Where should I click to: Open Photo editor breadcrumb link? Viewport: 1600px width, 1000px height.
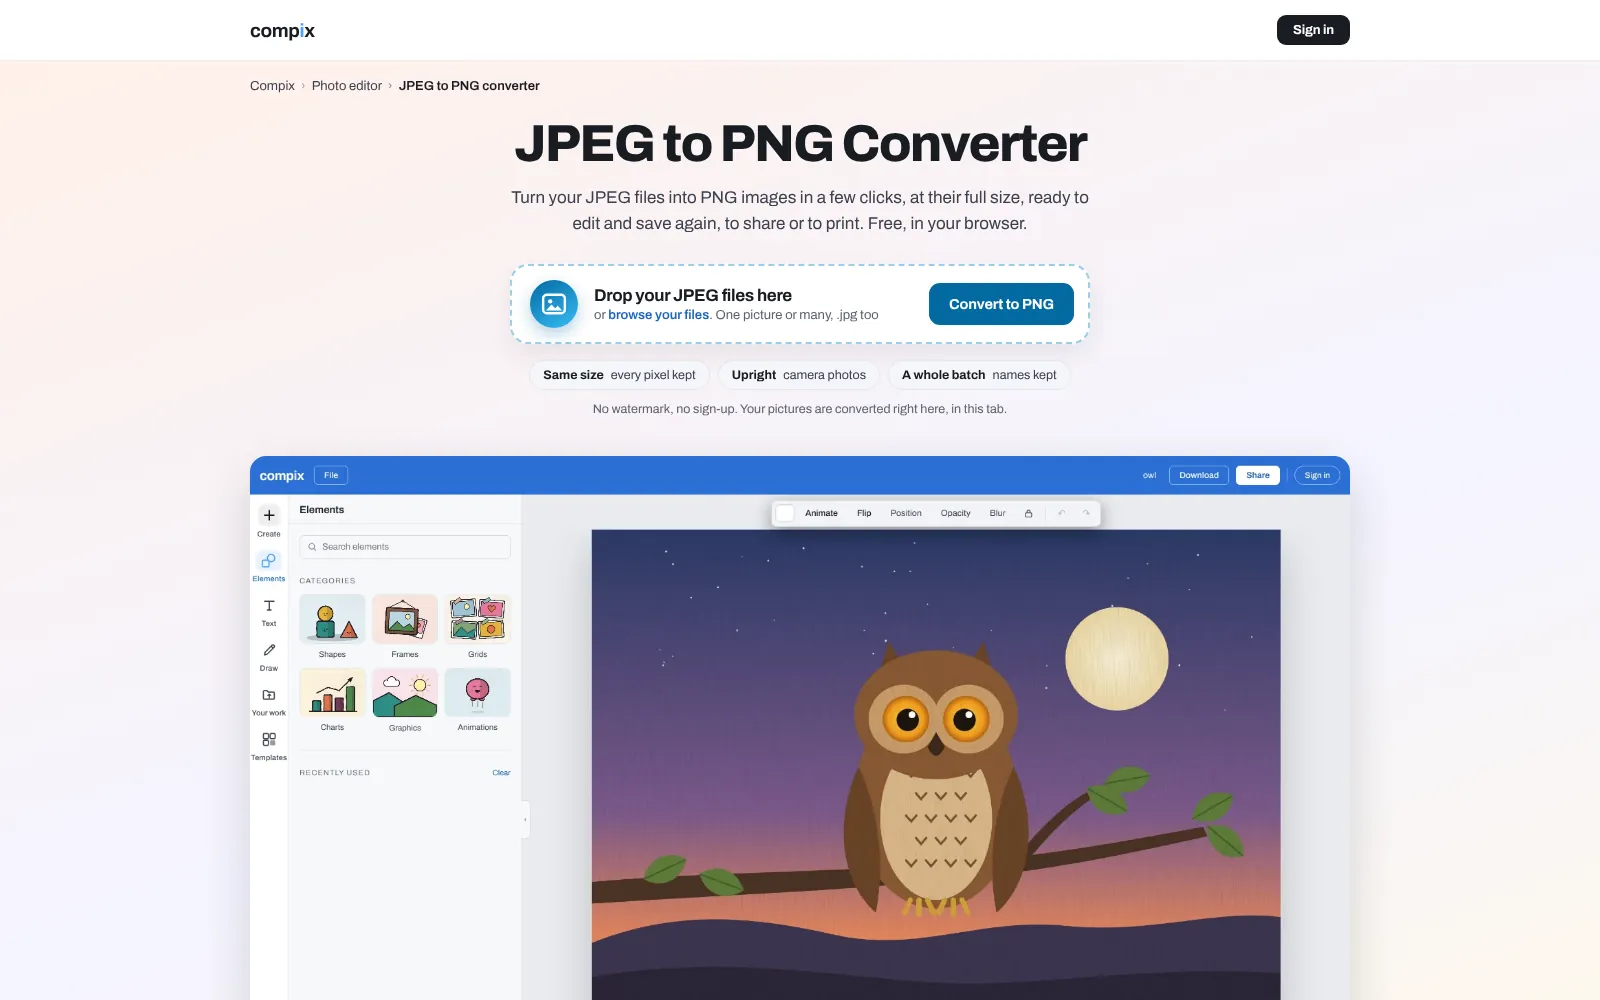click(347, 86)
